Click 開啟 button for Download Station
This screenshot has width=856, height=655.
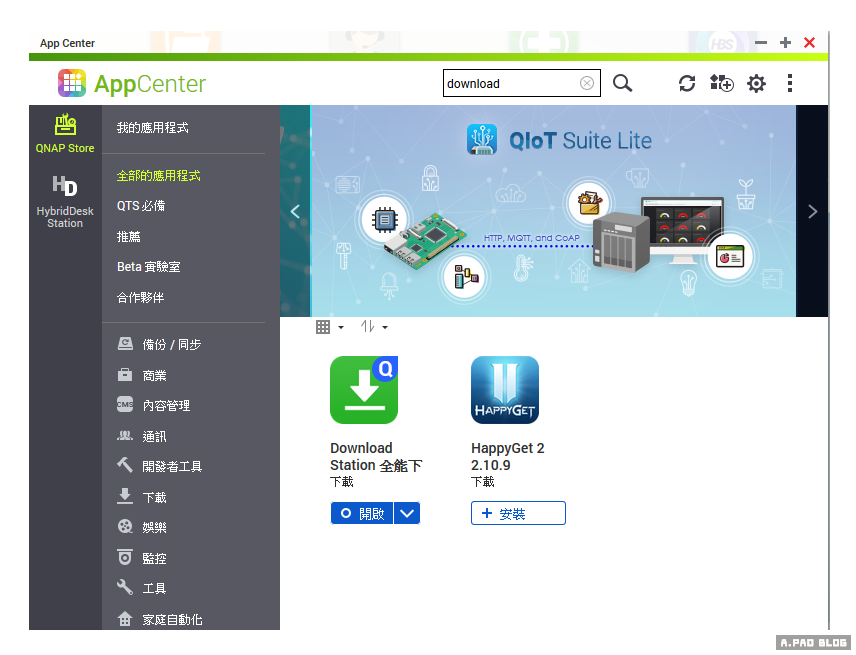coord(361,513)
